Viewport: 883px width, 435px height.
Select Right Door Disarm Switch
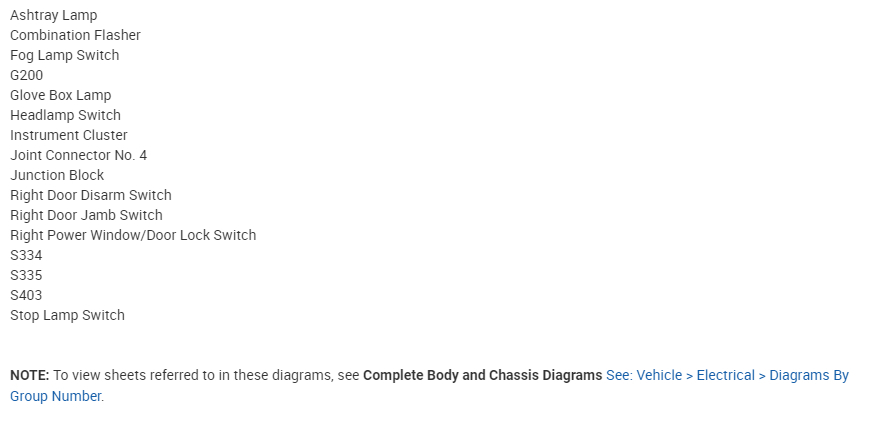(x=91, y=196)
